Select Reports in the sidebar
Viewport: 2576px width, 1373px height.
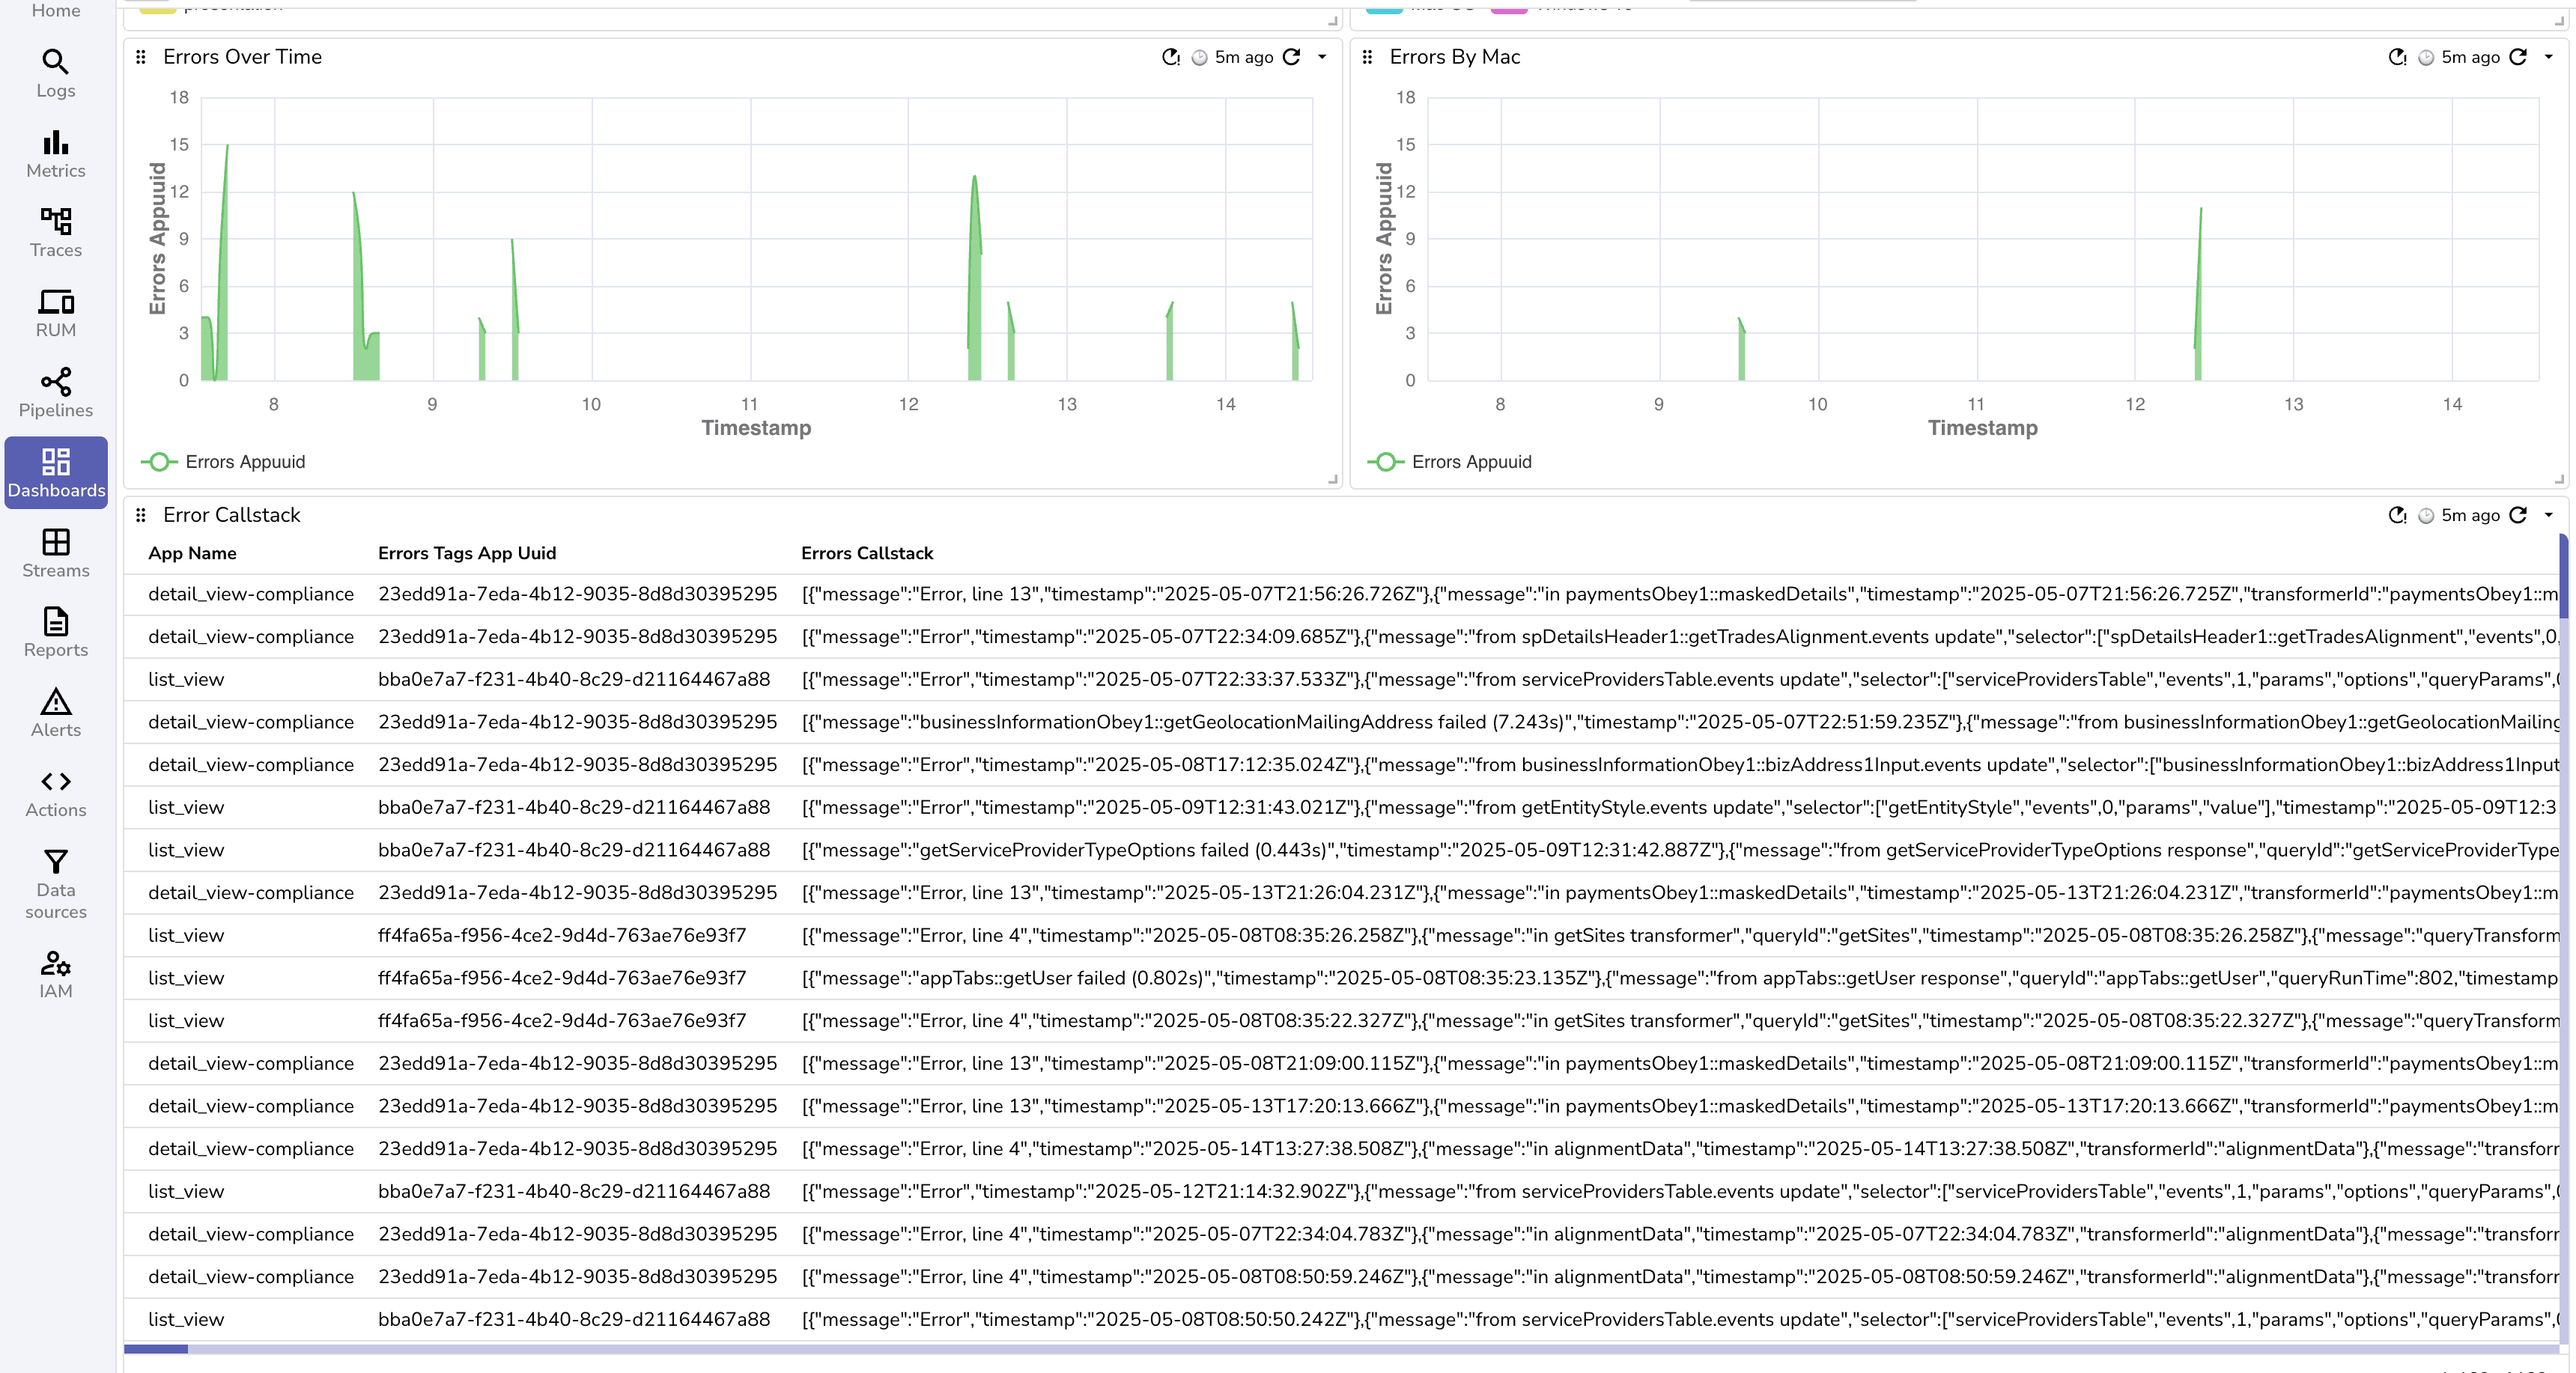click(x=55, y=630)
